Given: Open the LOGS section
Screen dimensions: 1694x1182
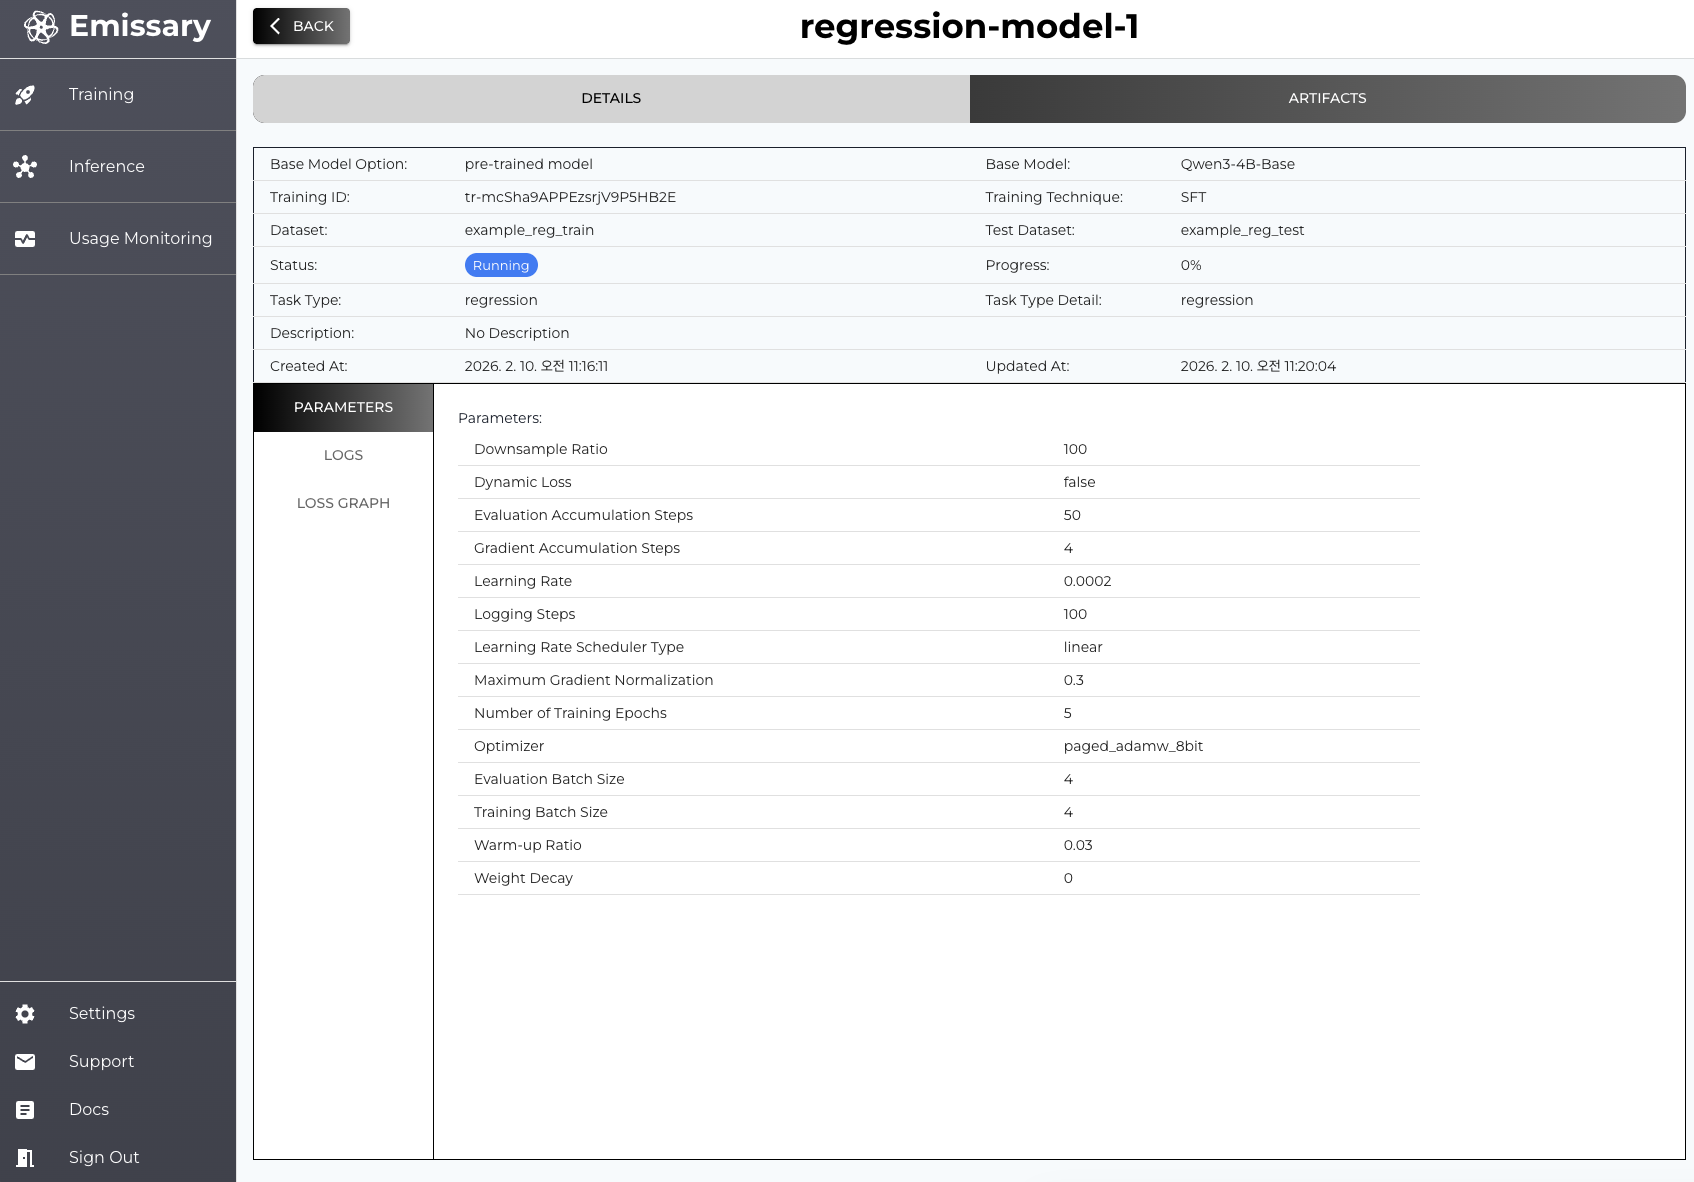Looking at the screenshot, I should (x=343, y=455).
